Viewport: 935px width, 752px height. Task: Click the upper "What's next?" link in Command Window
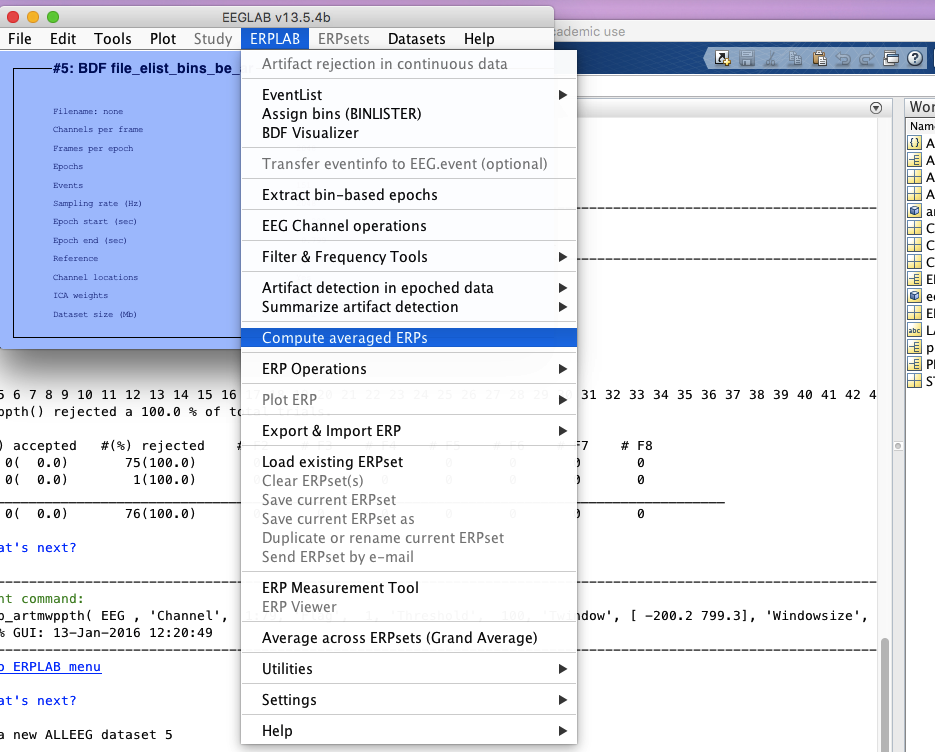coord(38,547)
